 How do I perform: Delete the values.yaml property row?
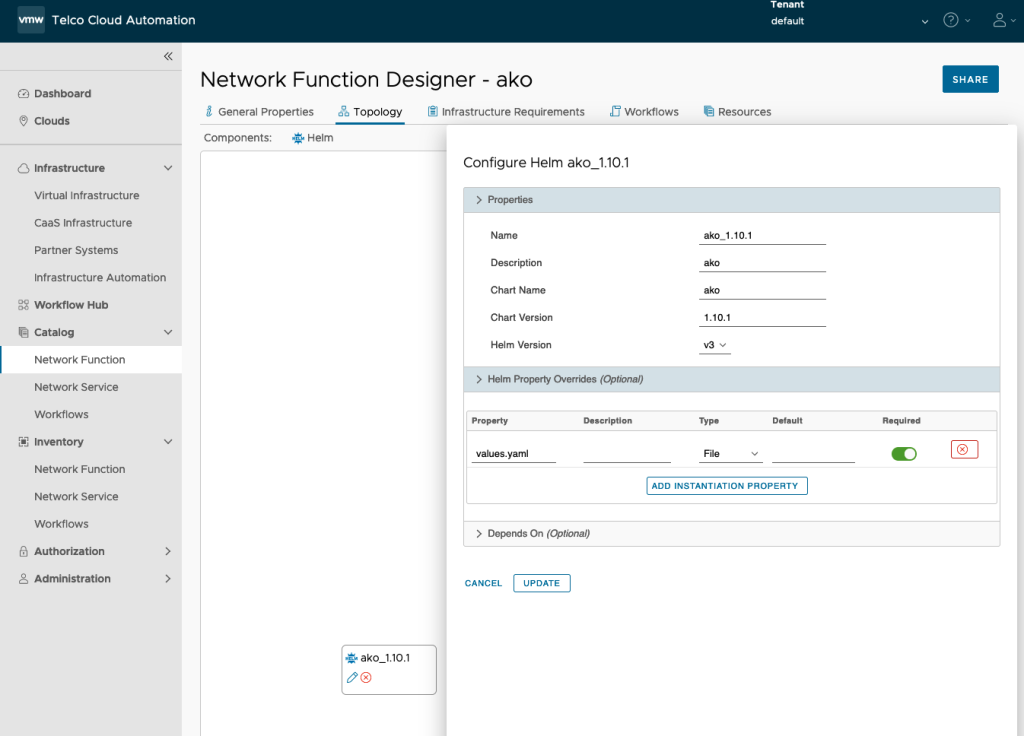pyautogui.click(x=964, y=449)
